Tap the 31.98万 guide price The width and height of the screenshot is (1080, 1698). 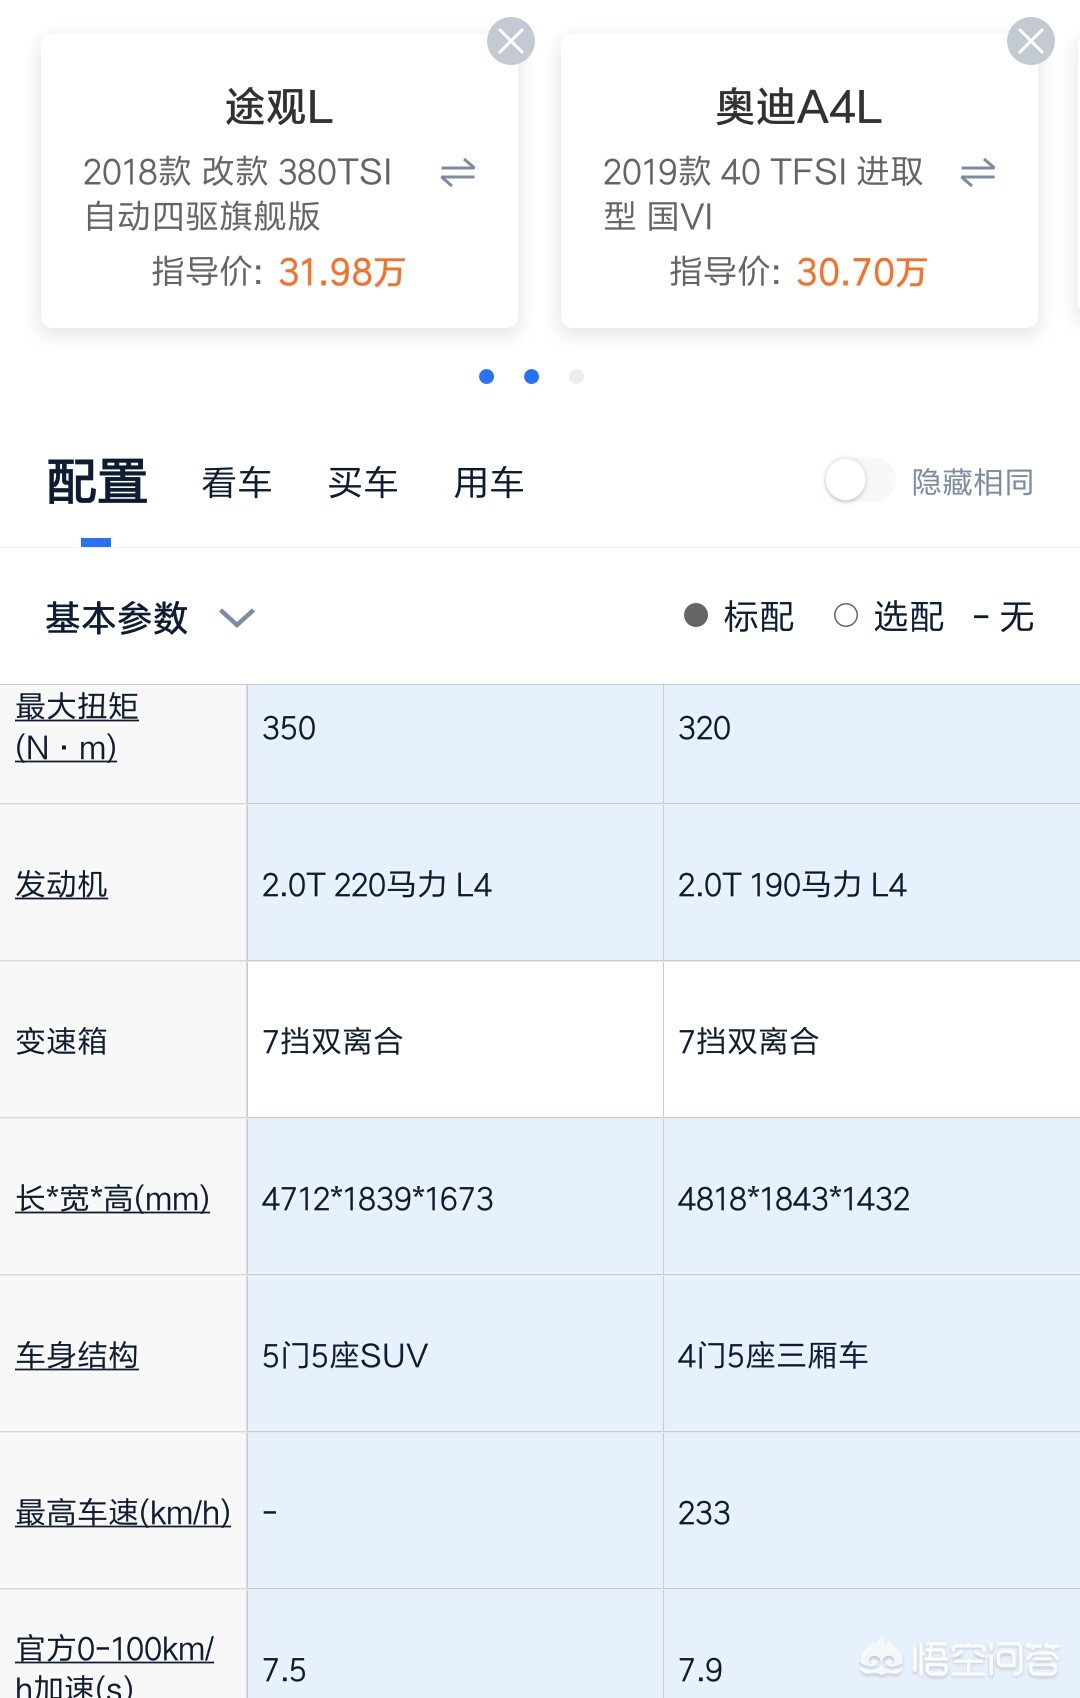342,272
